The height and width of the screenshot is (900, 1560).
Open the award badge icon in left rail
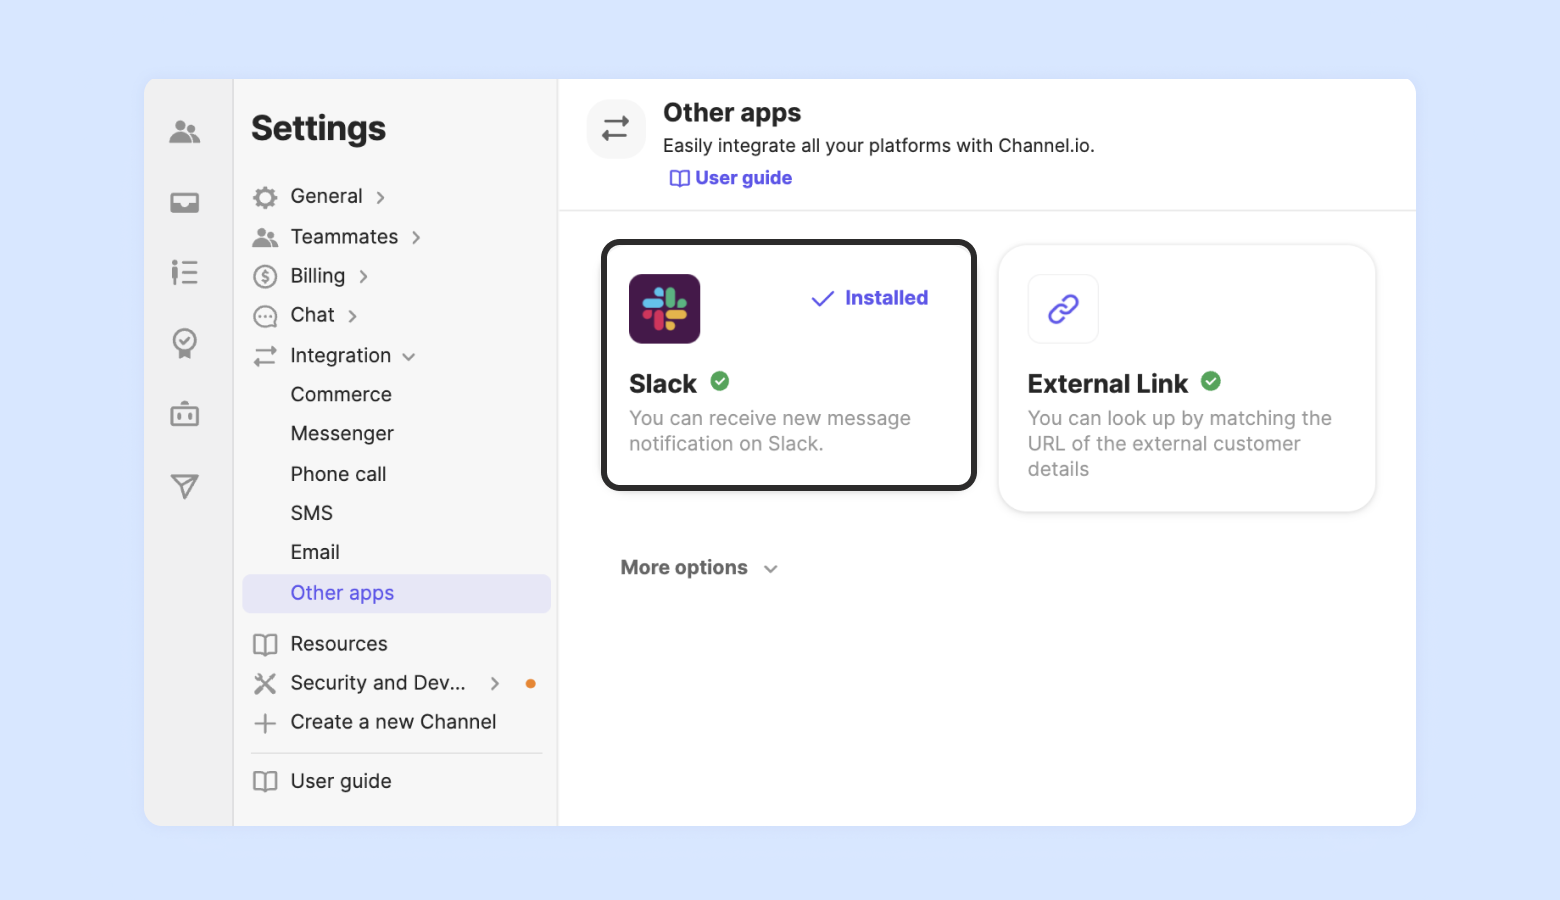pyautogui.click(x=185, y=343)
